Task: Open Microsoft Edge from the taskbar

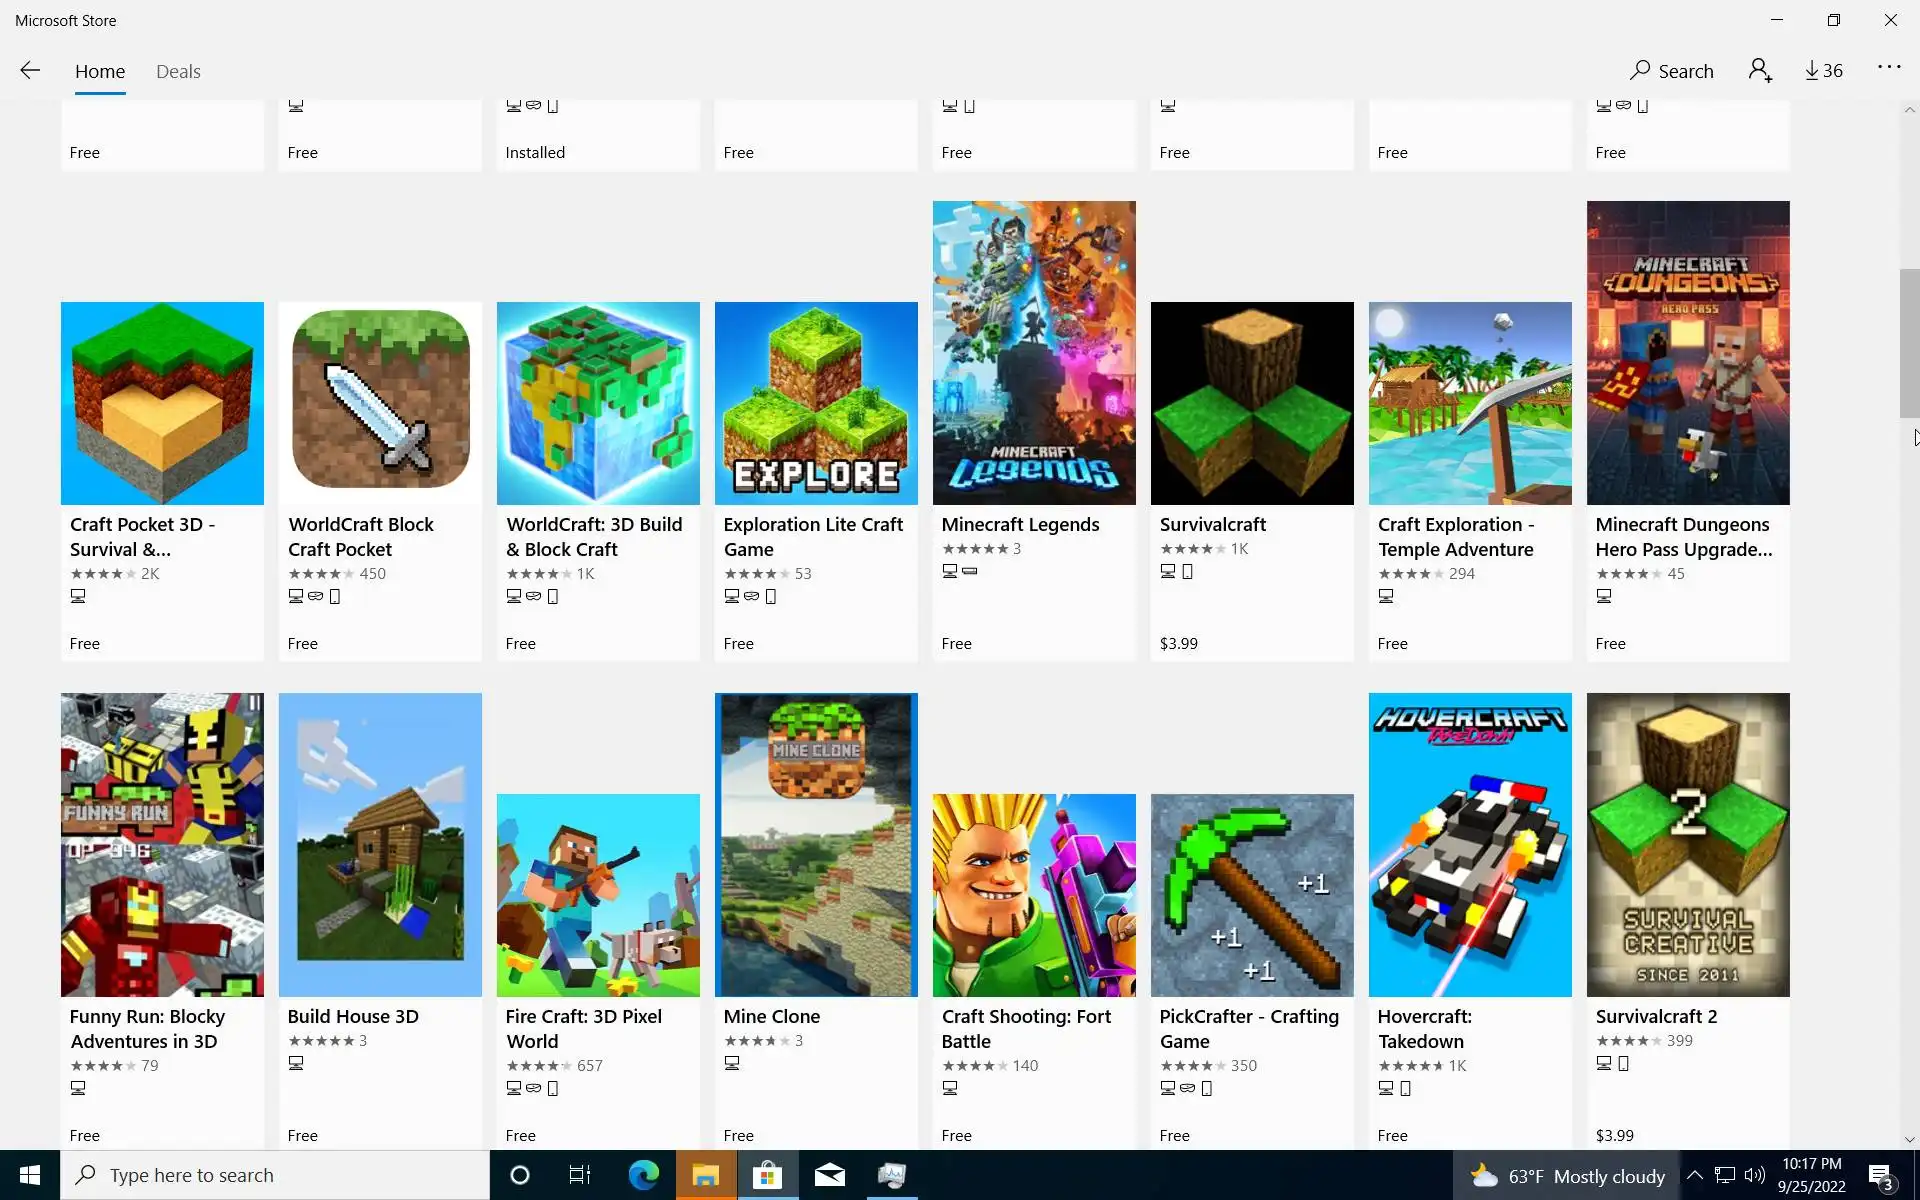Action: click(643, 1175)
